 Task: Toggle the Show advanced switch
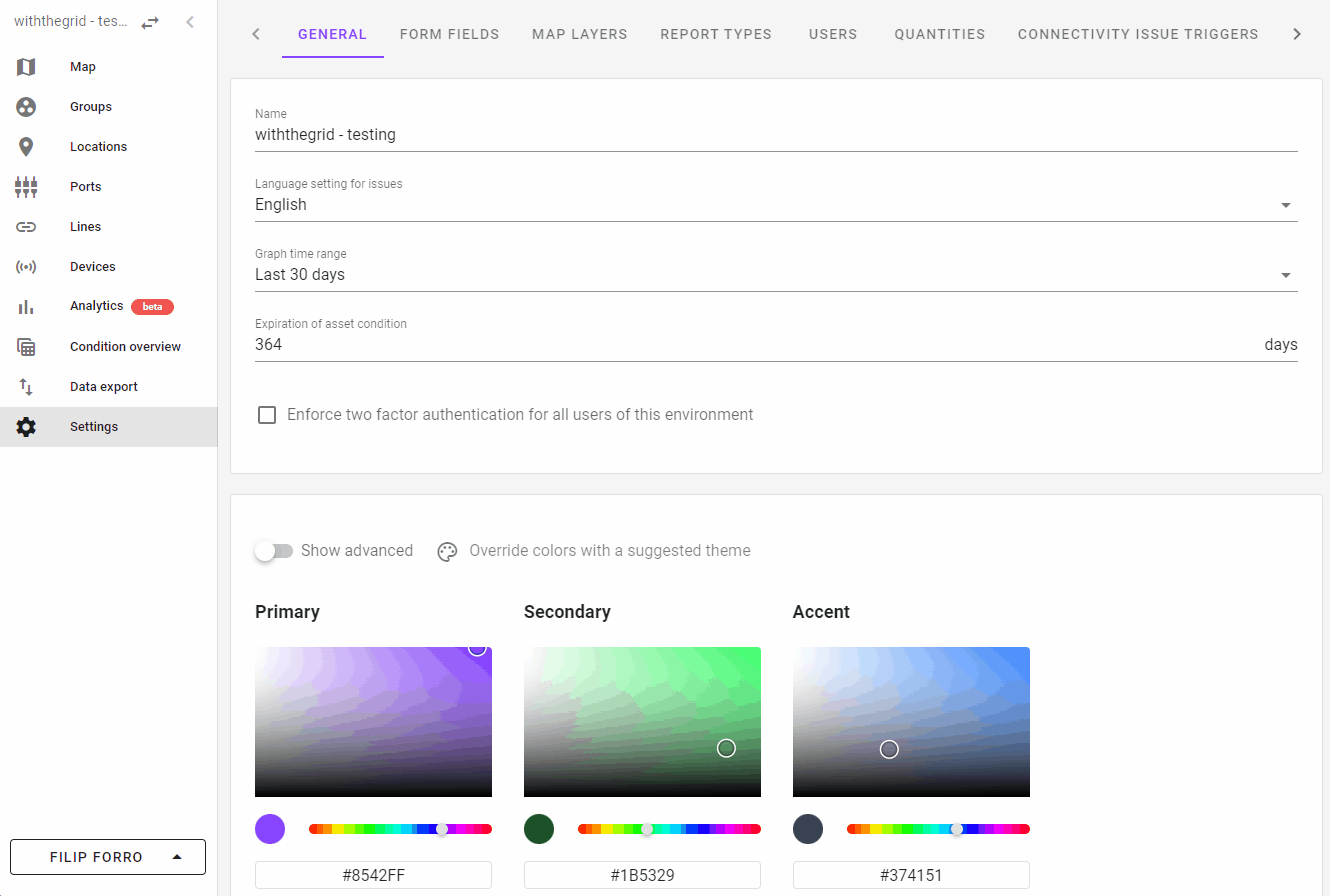click(x=273, y=551)
